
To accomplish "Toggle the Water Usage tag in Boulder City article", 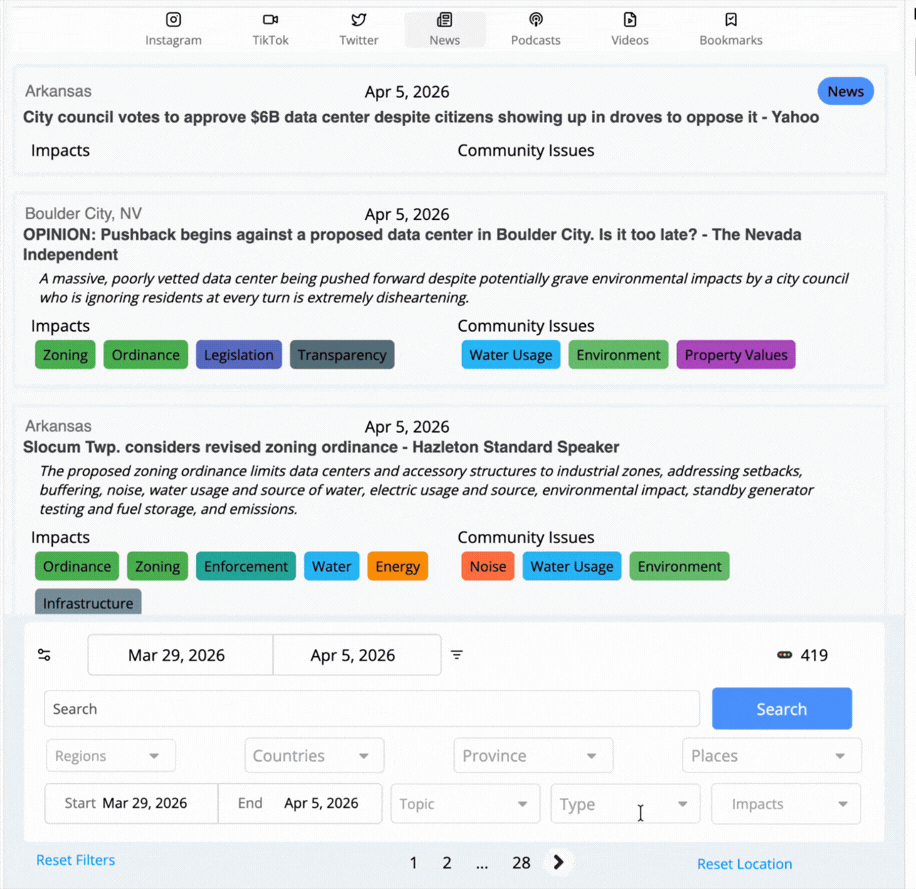I will tap(510, 355).
